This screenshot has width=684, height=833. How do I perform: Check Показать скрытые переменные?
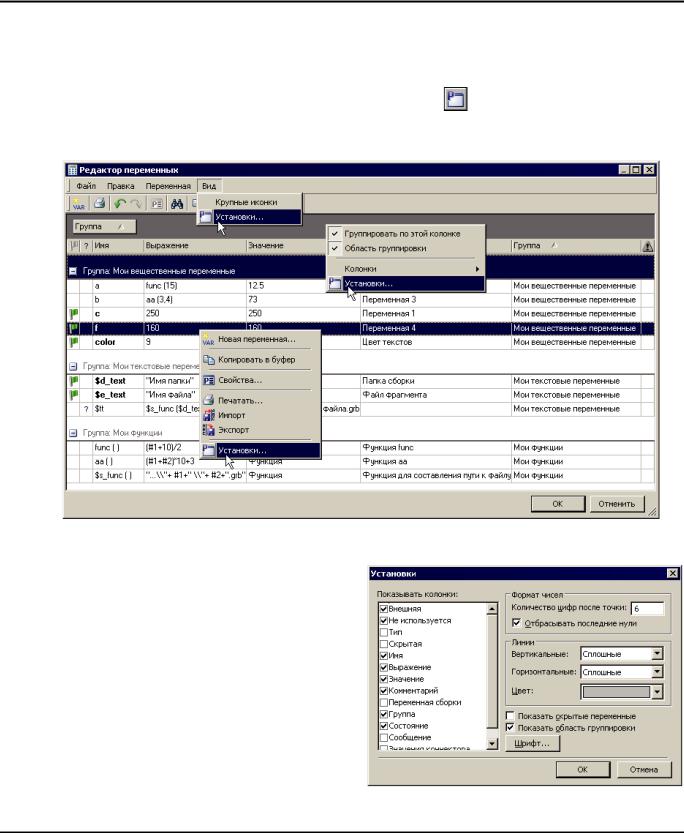(x=510, y=716)
